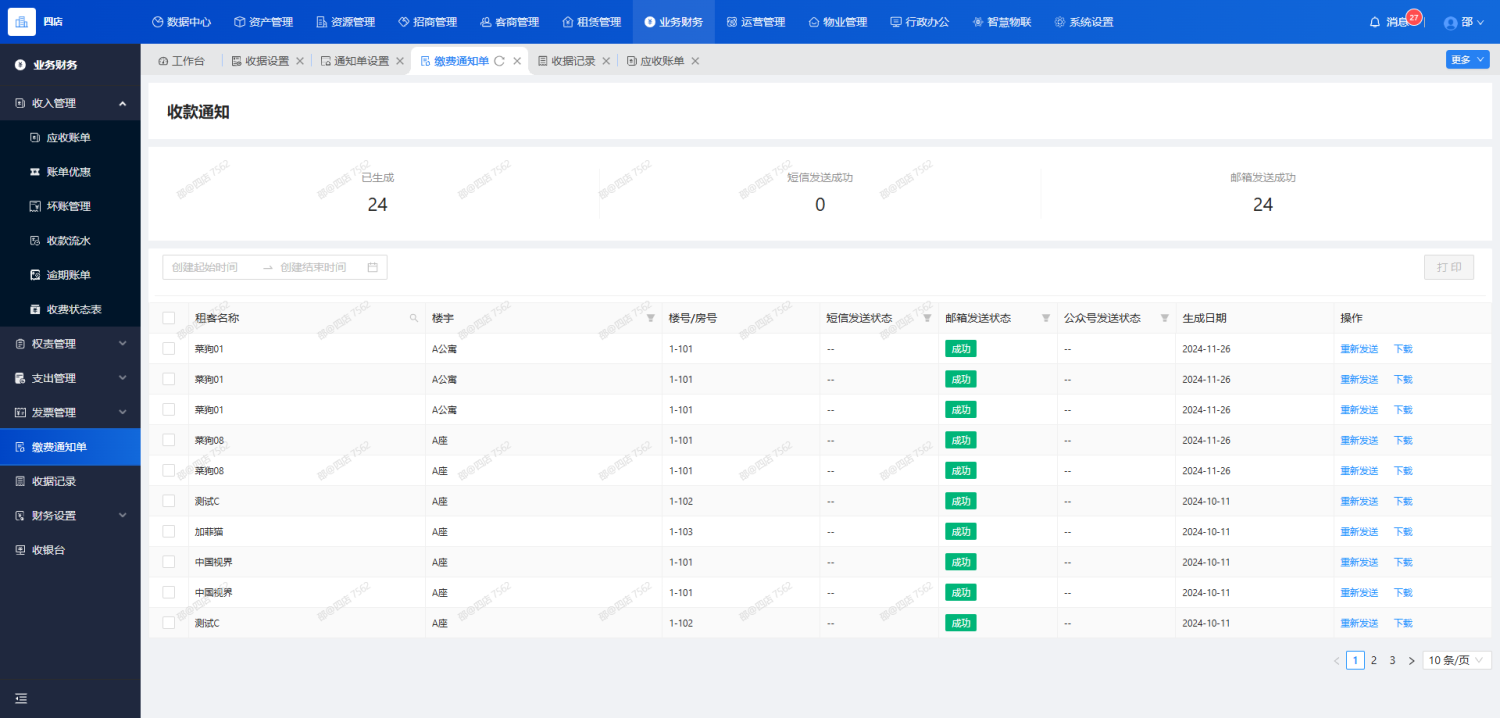Select the first 菜狗01 row checkbox
1500x718 pixels.
point(168,349)
